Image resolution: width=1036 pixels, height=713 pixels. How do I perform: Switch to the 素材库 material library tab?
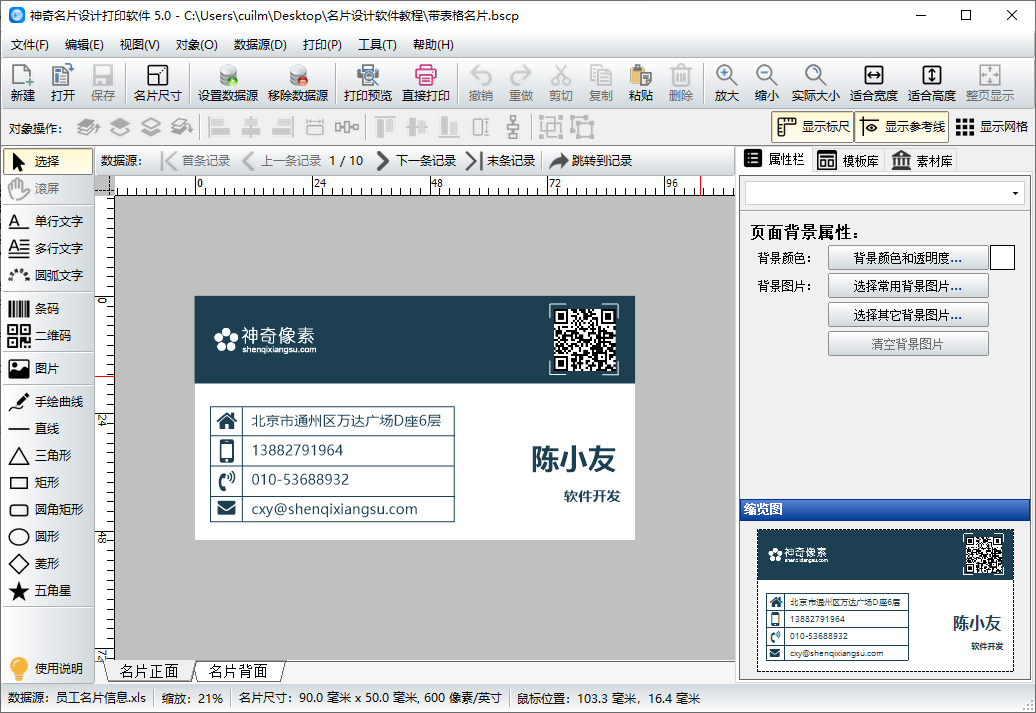(921, 161)
